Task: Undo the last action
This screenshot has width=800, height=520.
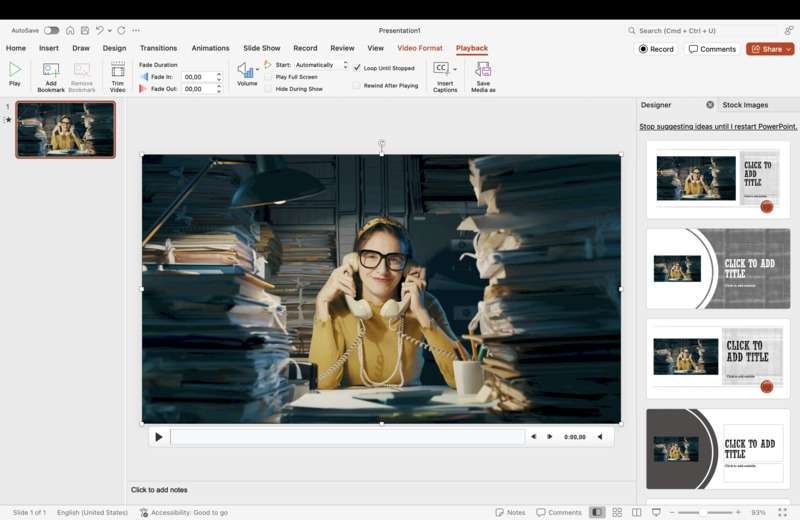Action: (x=99, y=31)
